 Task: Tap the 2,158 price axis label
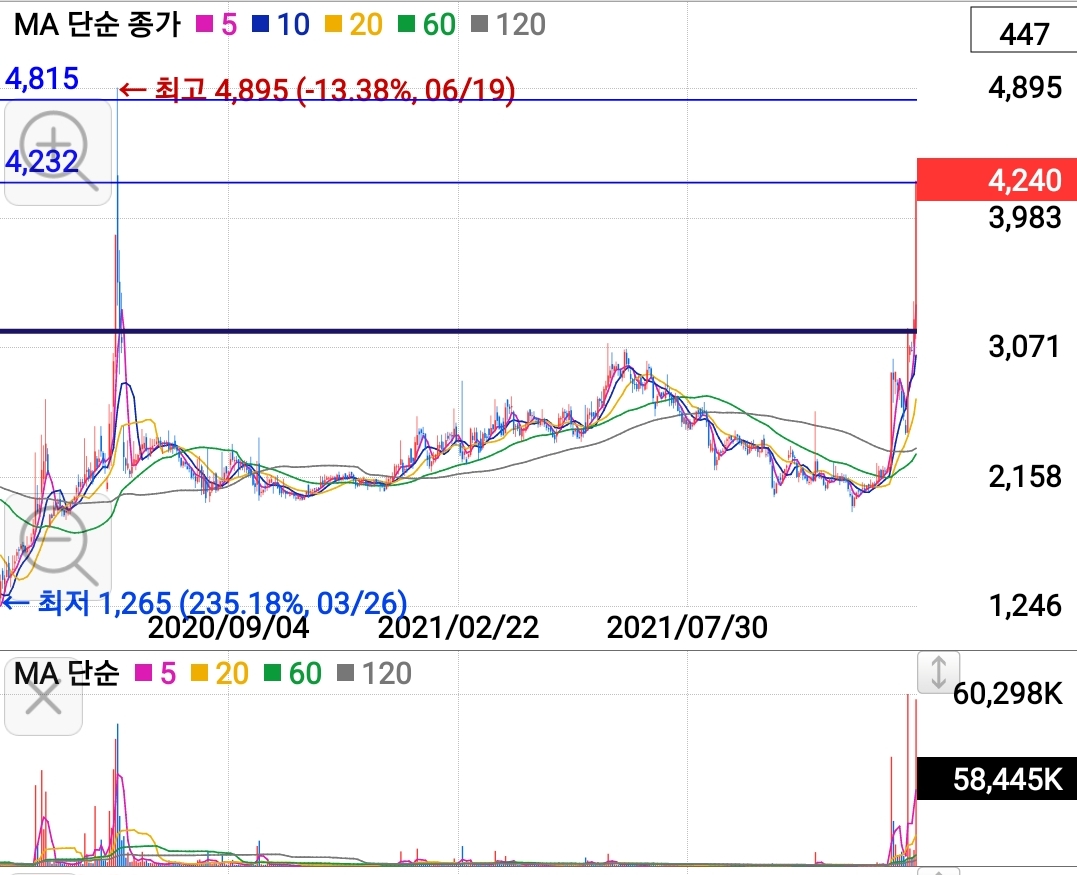(x=1025, y=477)
